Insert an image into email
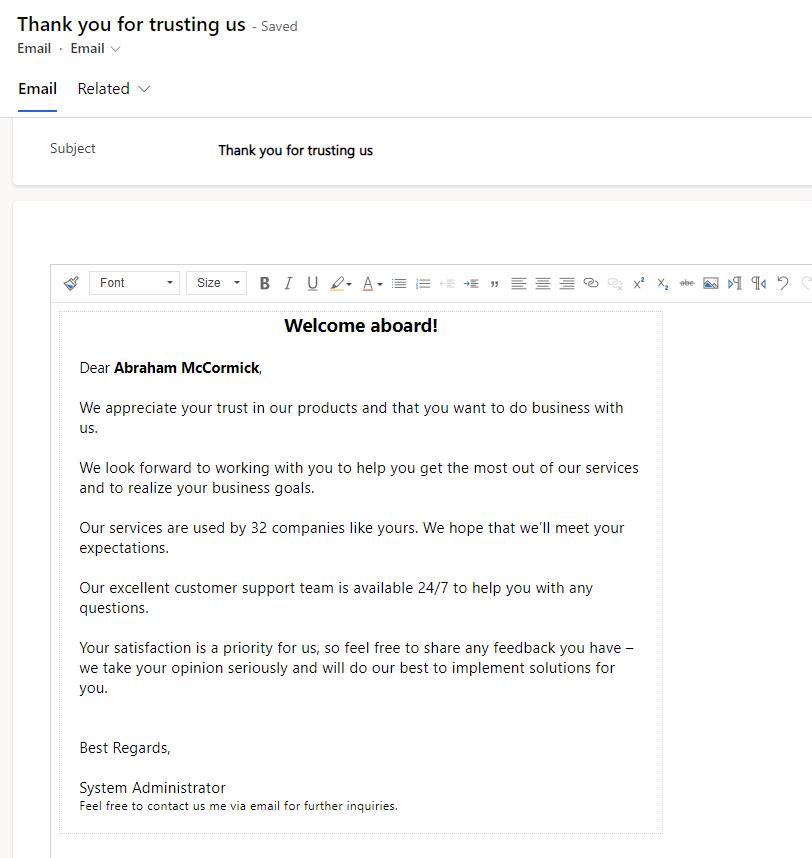Viewport: 812px width, 858px height. pos(710,283)
